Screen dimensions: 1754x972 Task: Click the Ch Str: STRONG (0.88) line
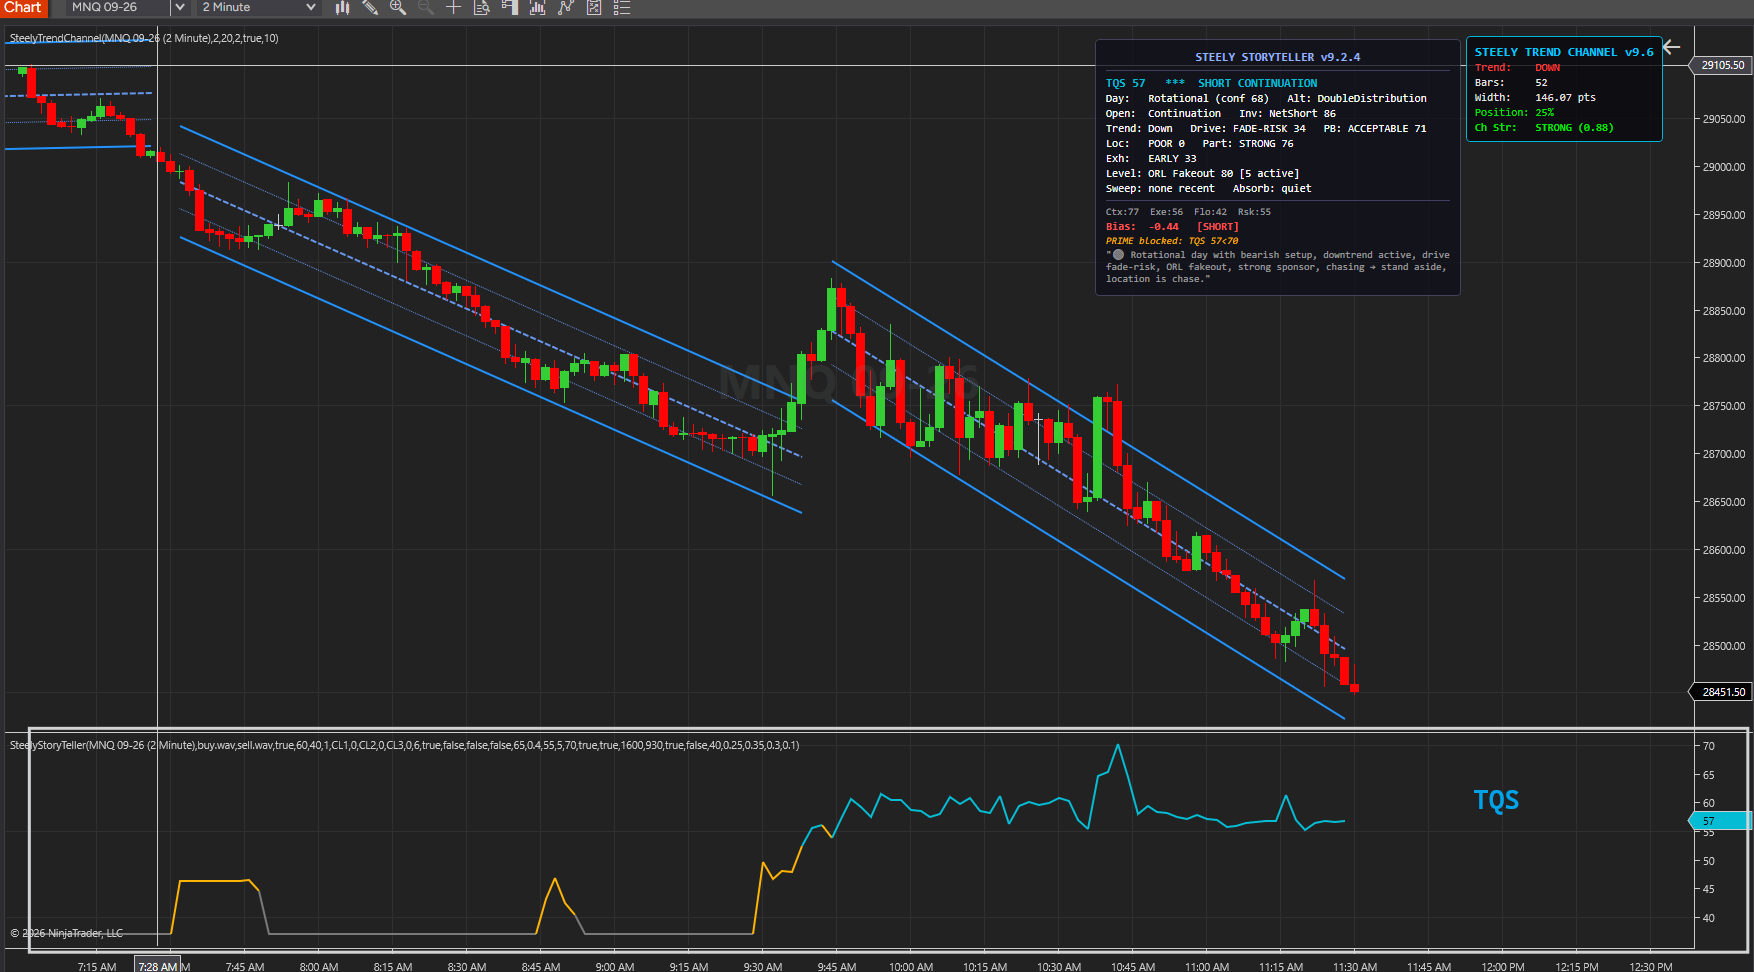coord(1544,128)
